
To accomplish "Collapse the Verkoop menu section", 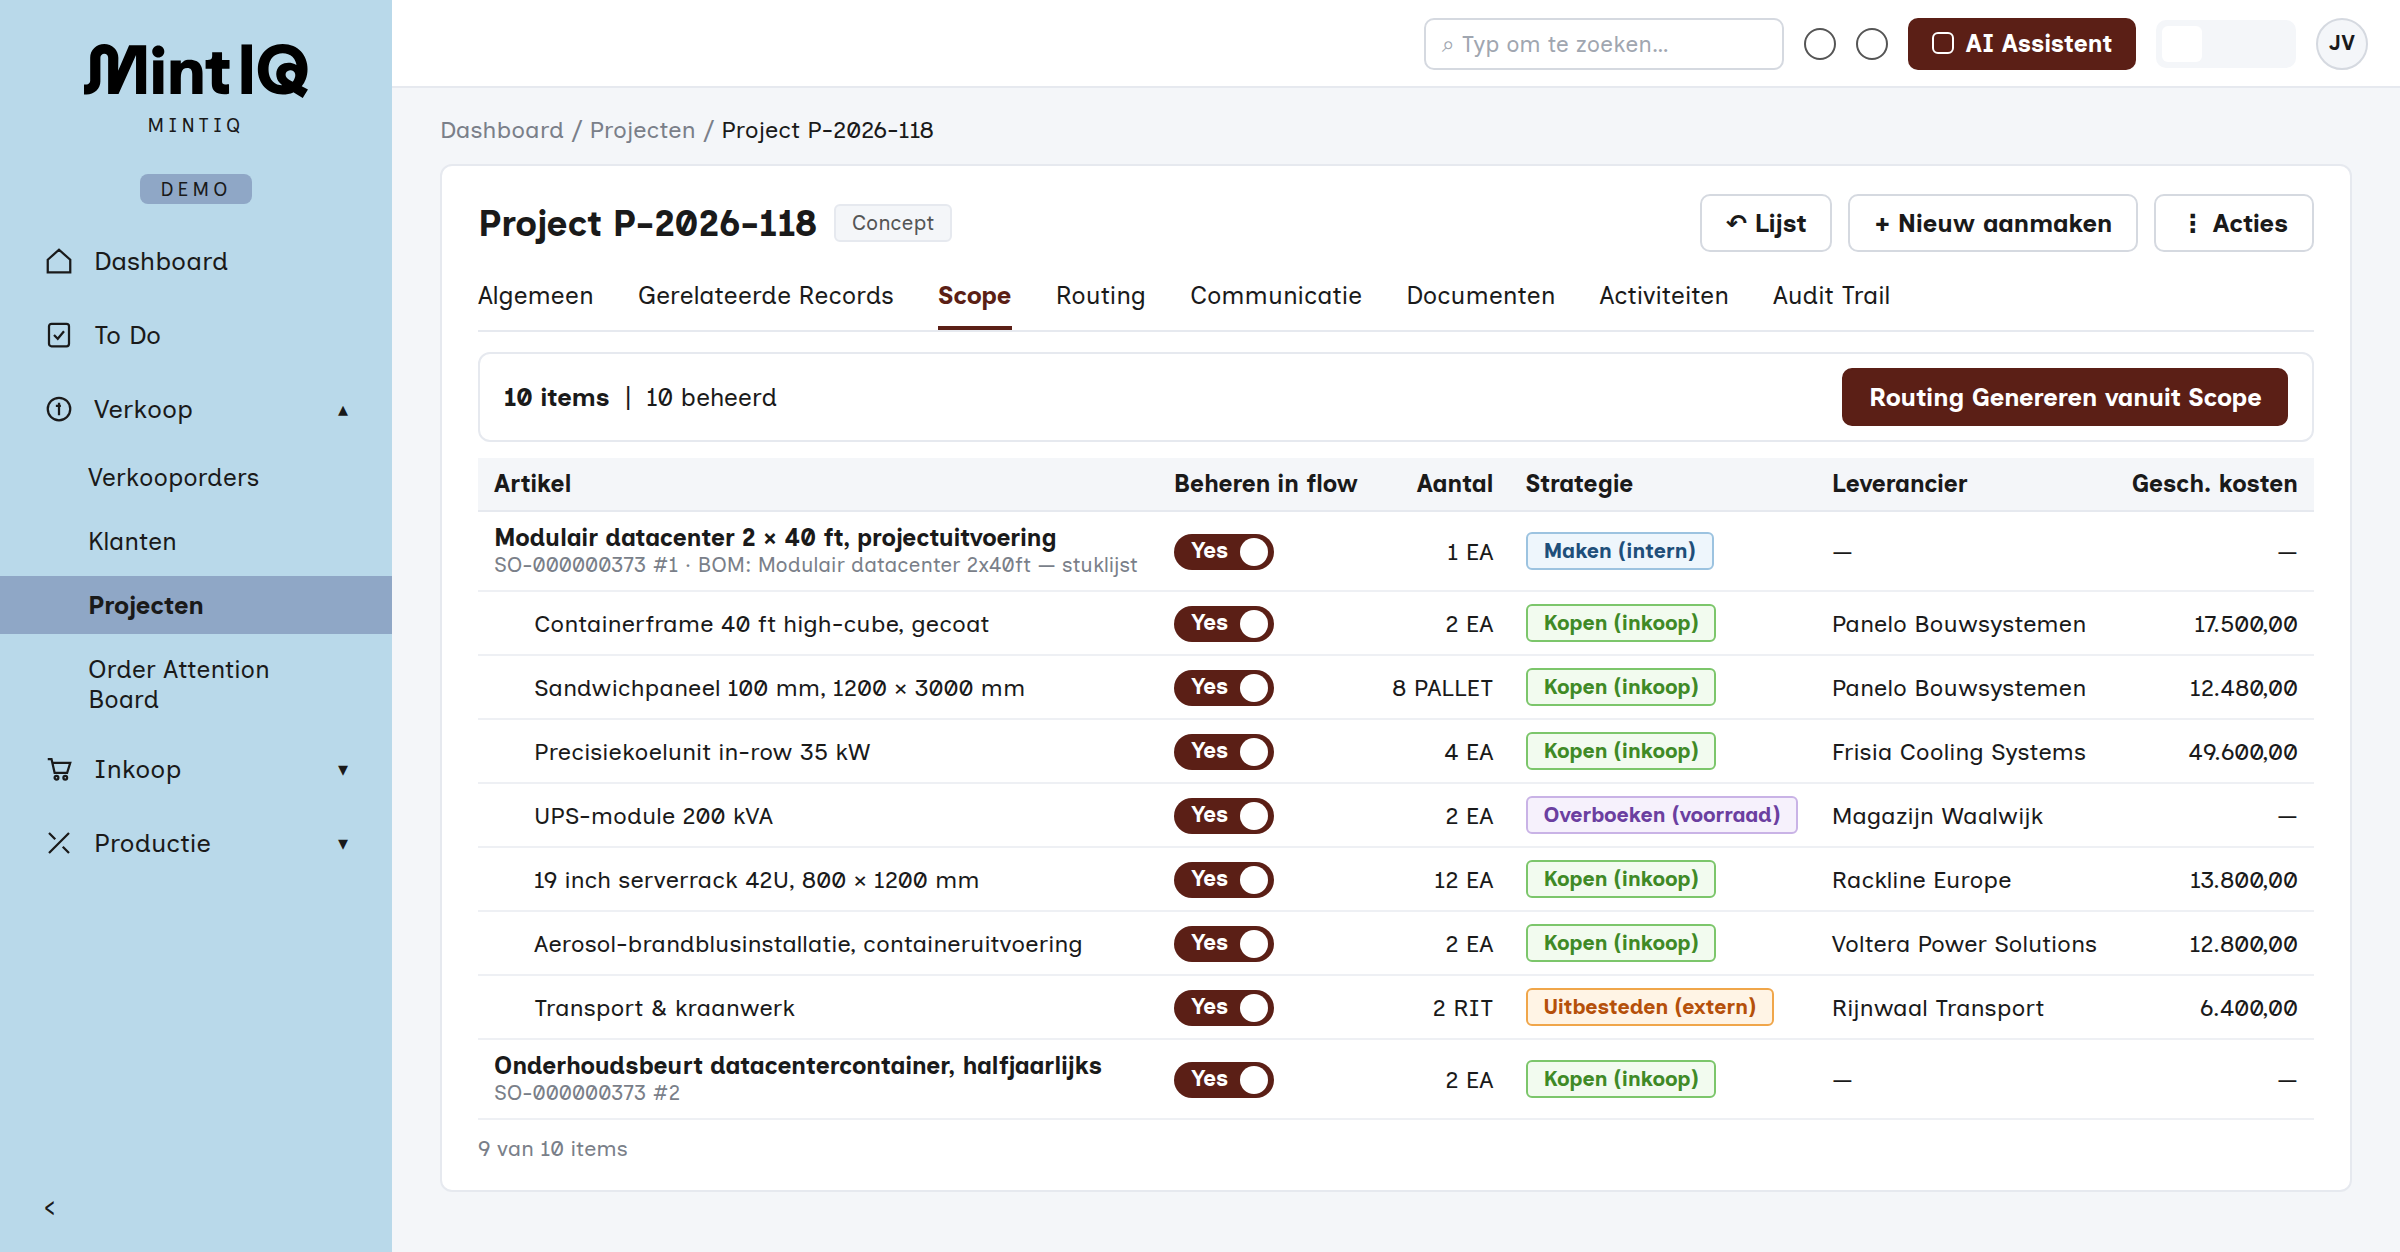I will tap(343, 410).
